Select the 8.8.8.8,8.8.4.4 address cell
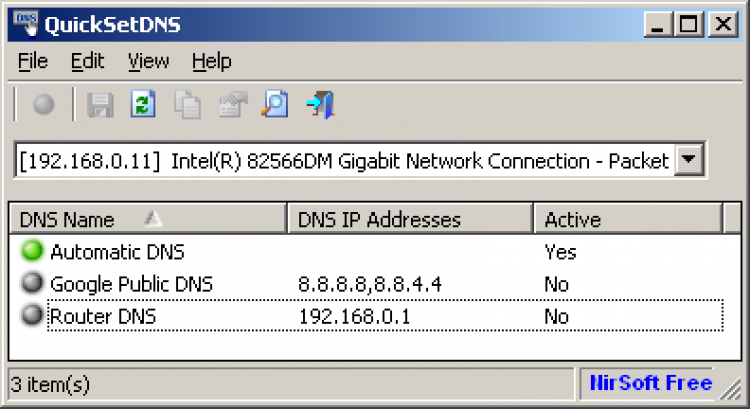This screenshot has height=409, width=750. click(369, 285)
